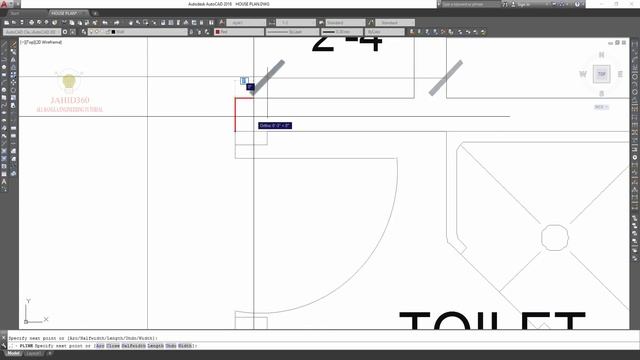
Task: Click the Plot printer icon
Action: tap(31, 22)
